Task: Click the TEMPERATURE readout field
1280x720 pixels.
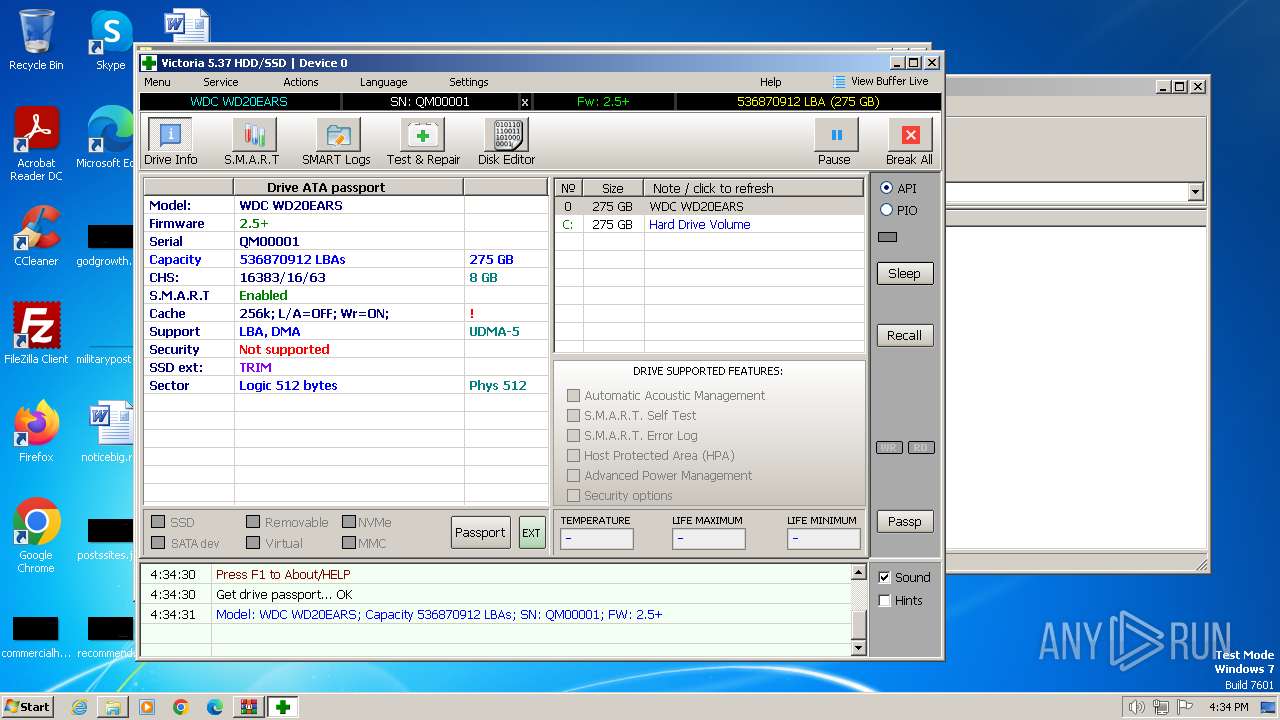Action: 597,539
